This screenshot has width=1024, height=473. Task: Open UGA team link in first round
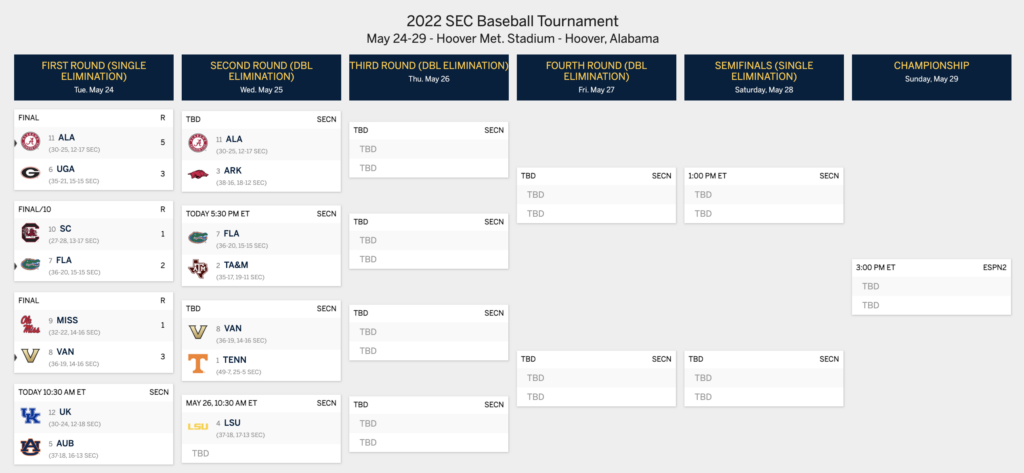(x=66, y=169)
